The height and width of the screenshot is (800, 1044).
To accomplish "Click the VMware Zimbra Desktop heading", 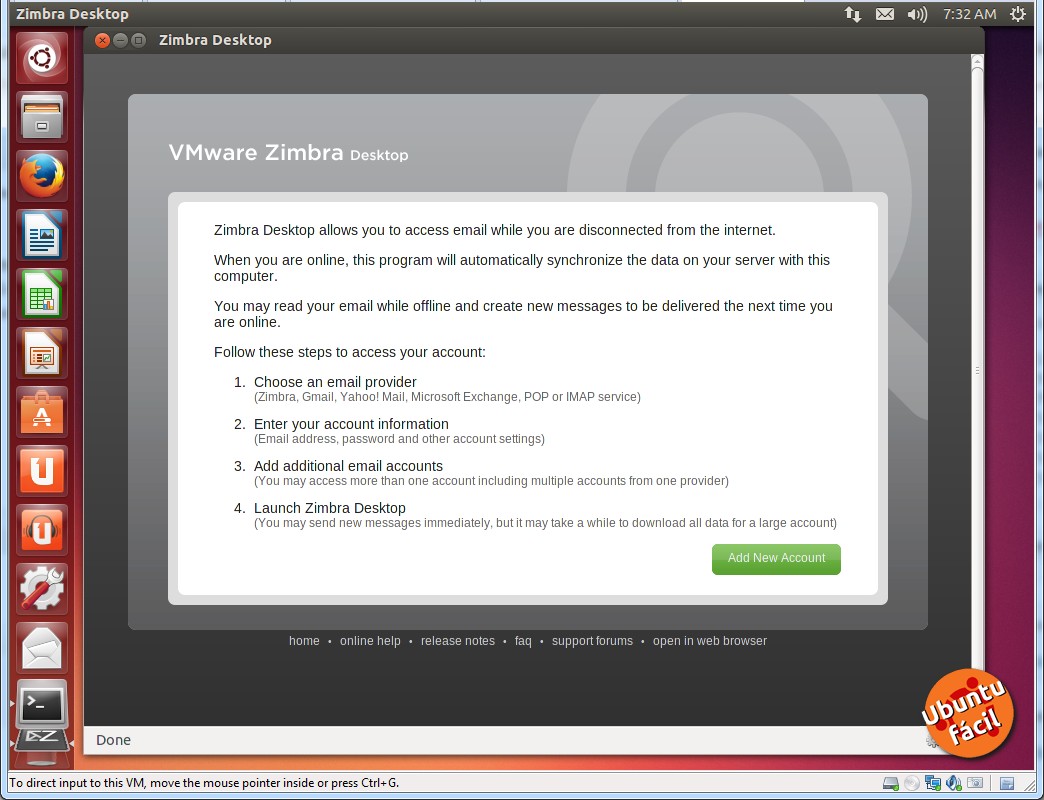I will pos(288,153).
